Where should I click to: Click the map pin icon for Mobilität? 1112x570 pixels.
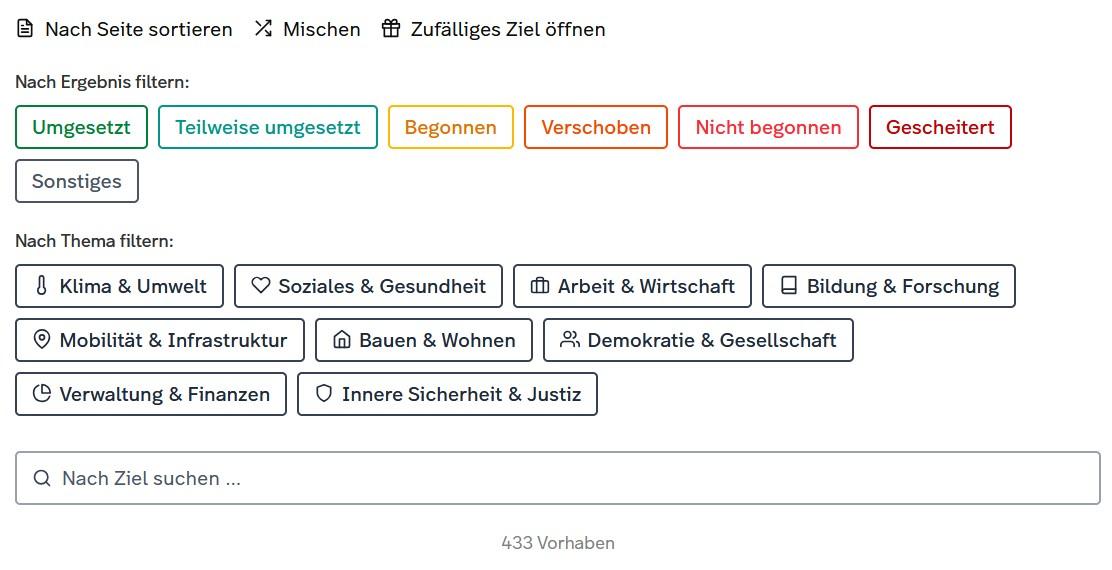tap(42, 340)
